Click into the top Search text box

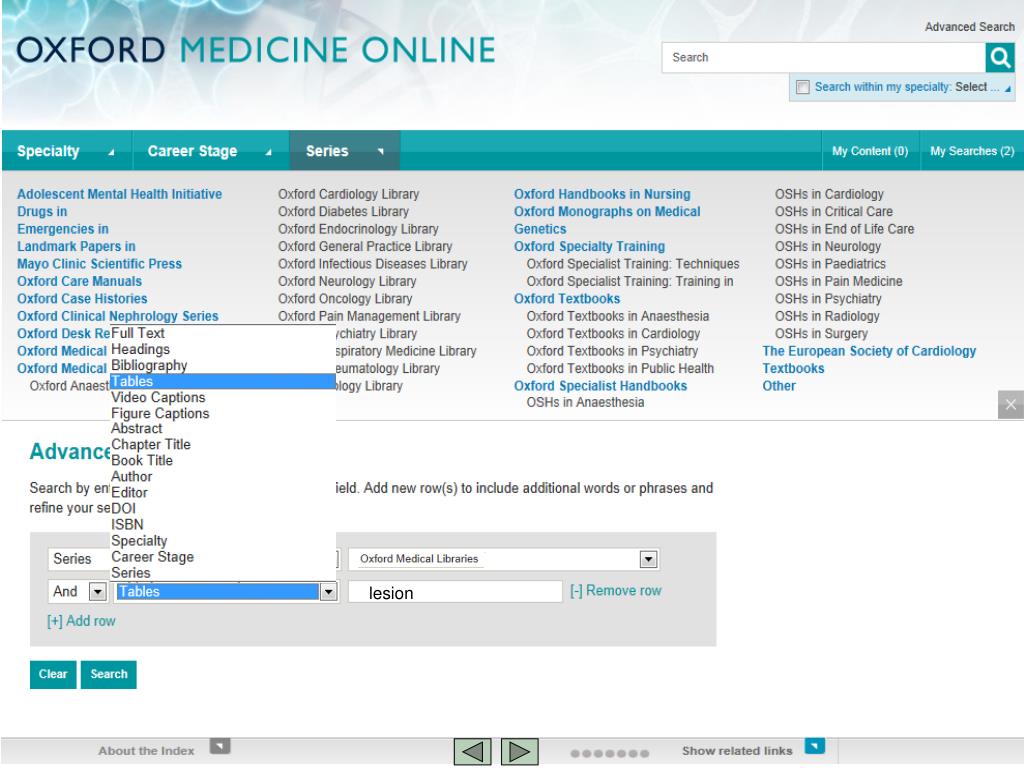pyautogui.click(x=824, y=57)
